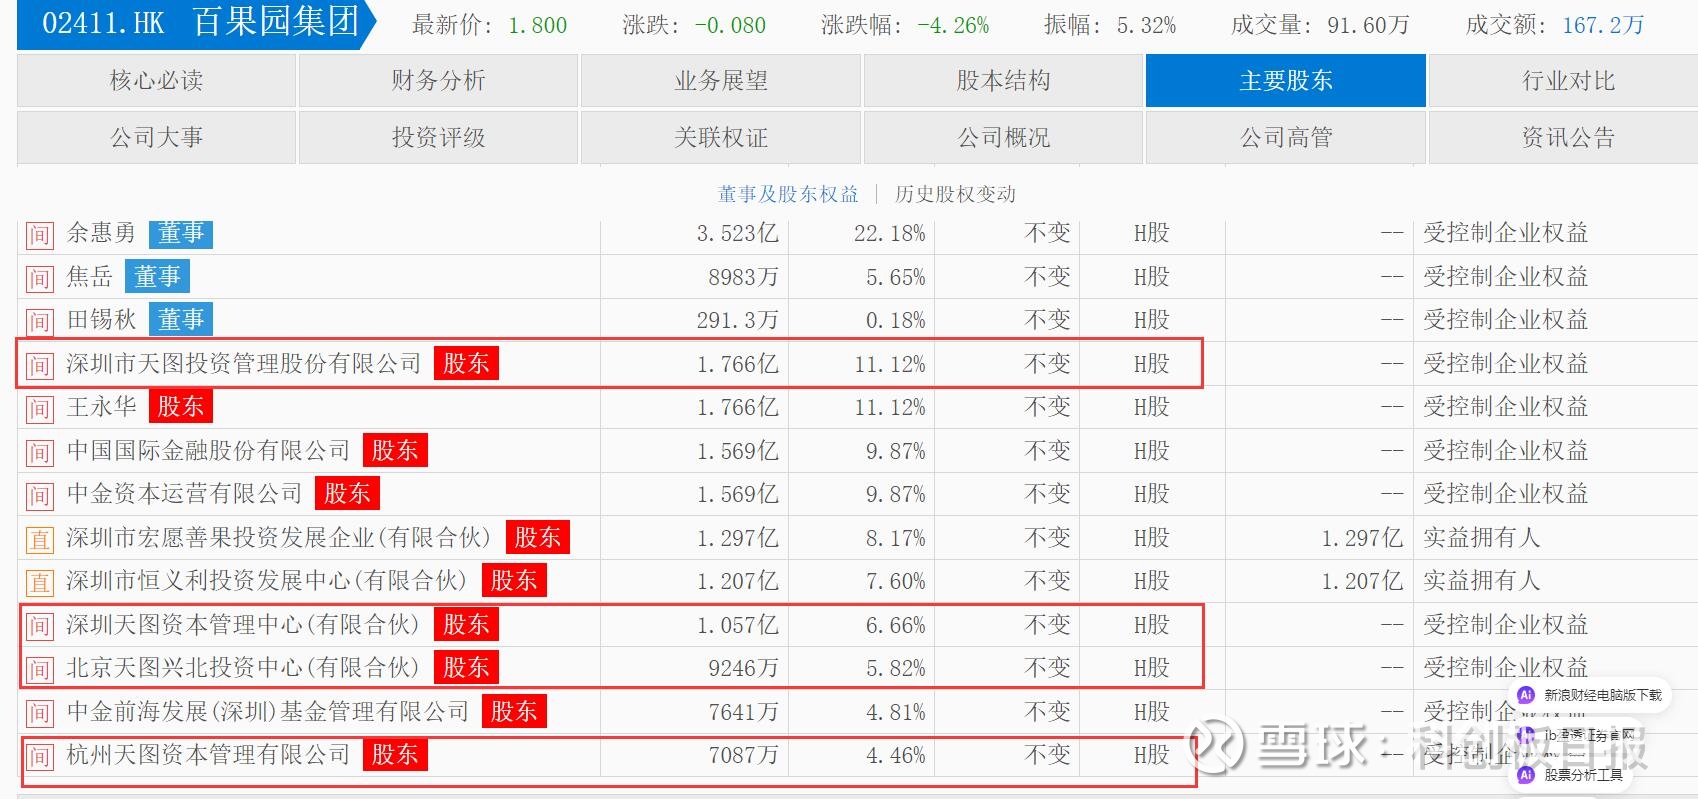Switch to the 业务展望 tab

pyautogui.click(x=721, y=80)
